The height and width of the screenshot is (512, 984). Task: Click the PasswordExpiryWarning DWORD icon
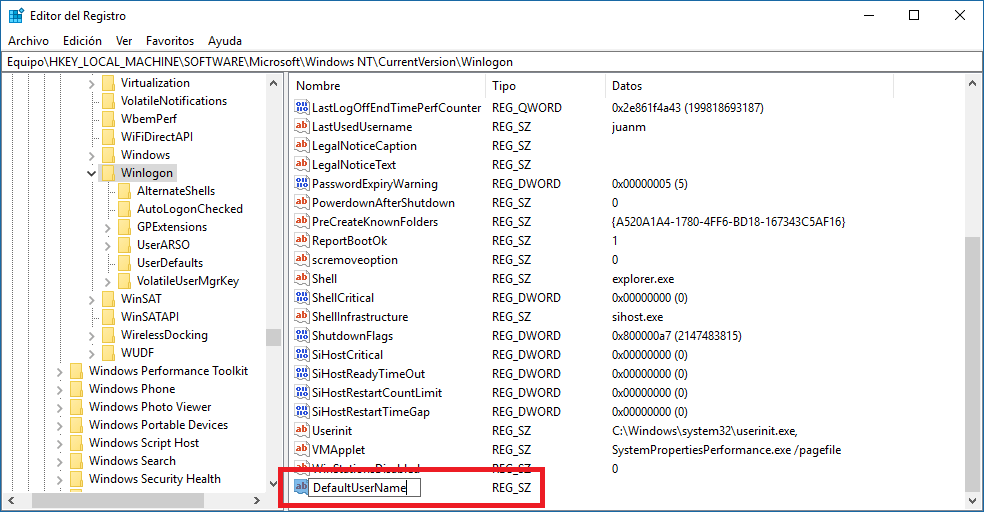(x=302, y=183)
